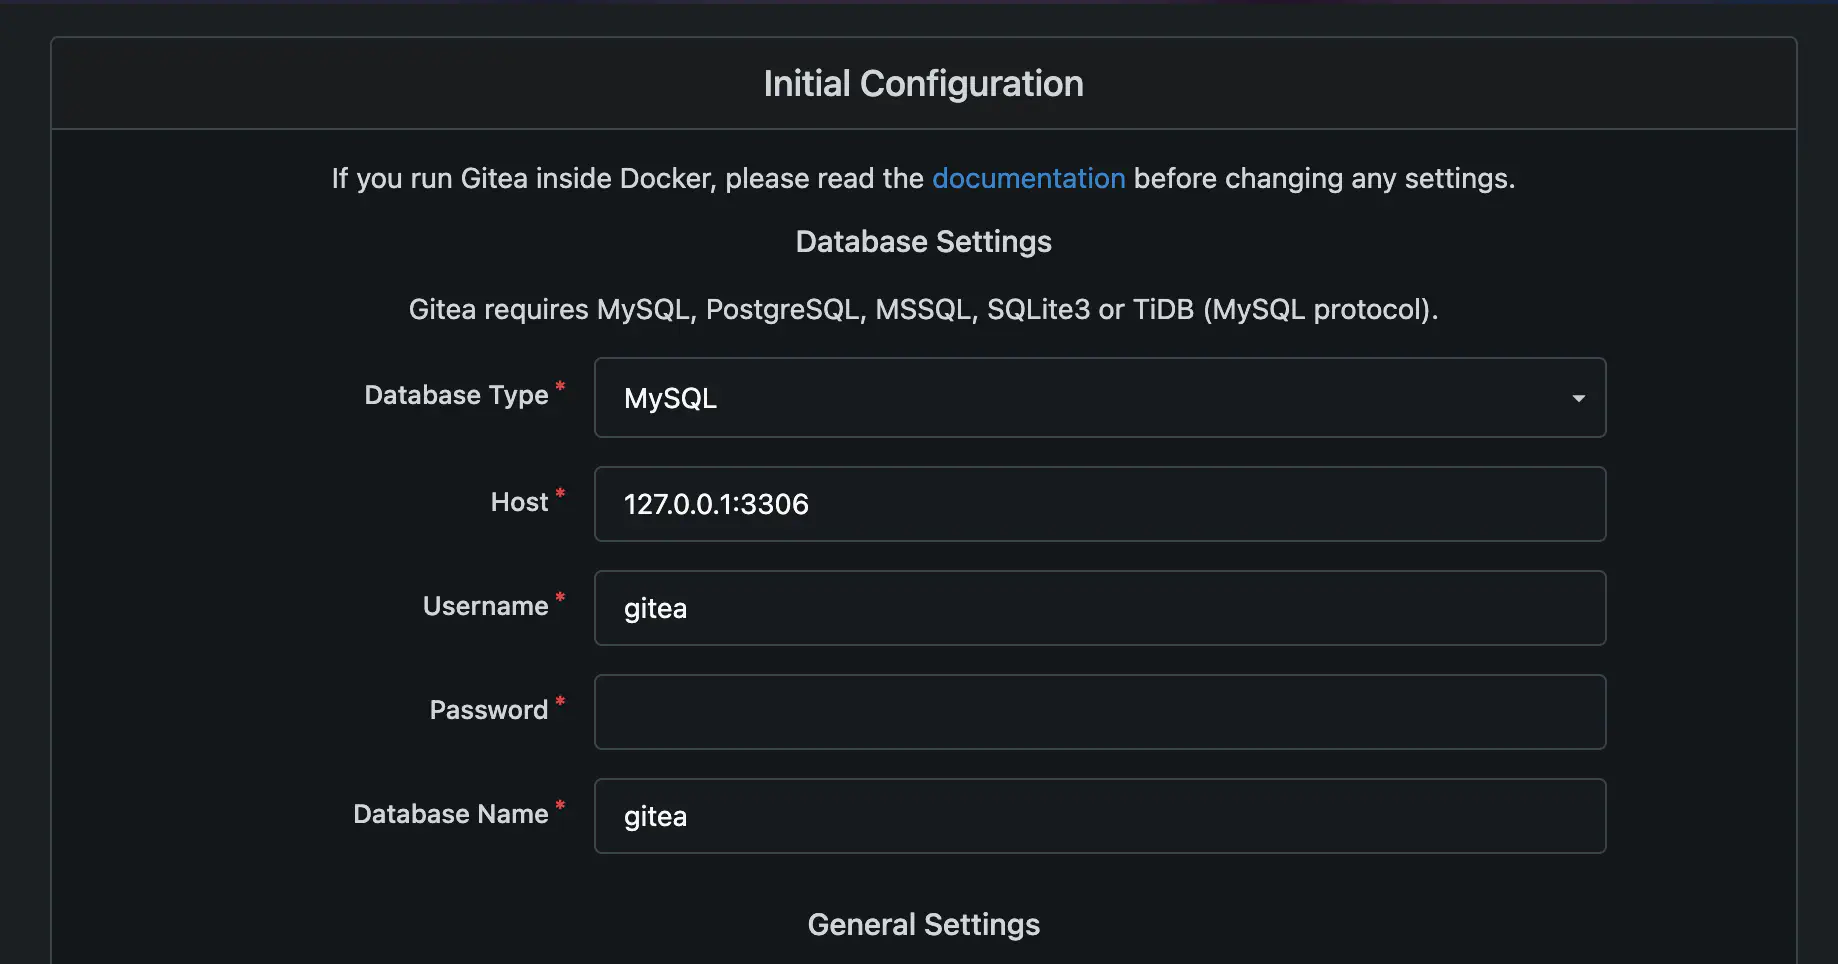The image size is (1838, 964).
Task: Click the red asterisk beside Database Type
Action: (x=560, y=387)
